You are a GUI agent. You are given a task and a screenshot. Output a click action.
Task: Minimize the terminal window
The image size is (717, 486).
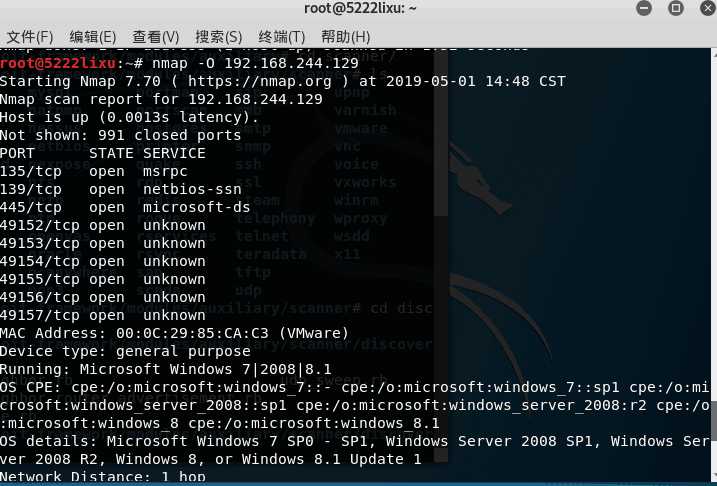point(642,9)
